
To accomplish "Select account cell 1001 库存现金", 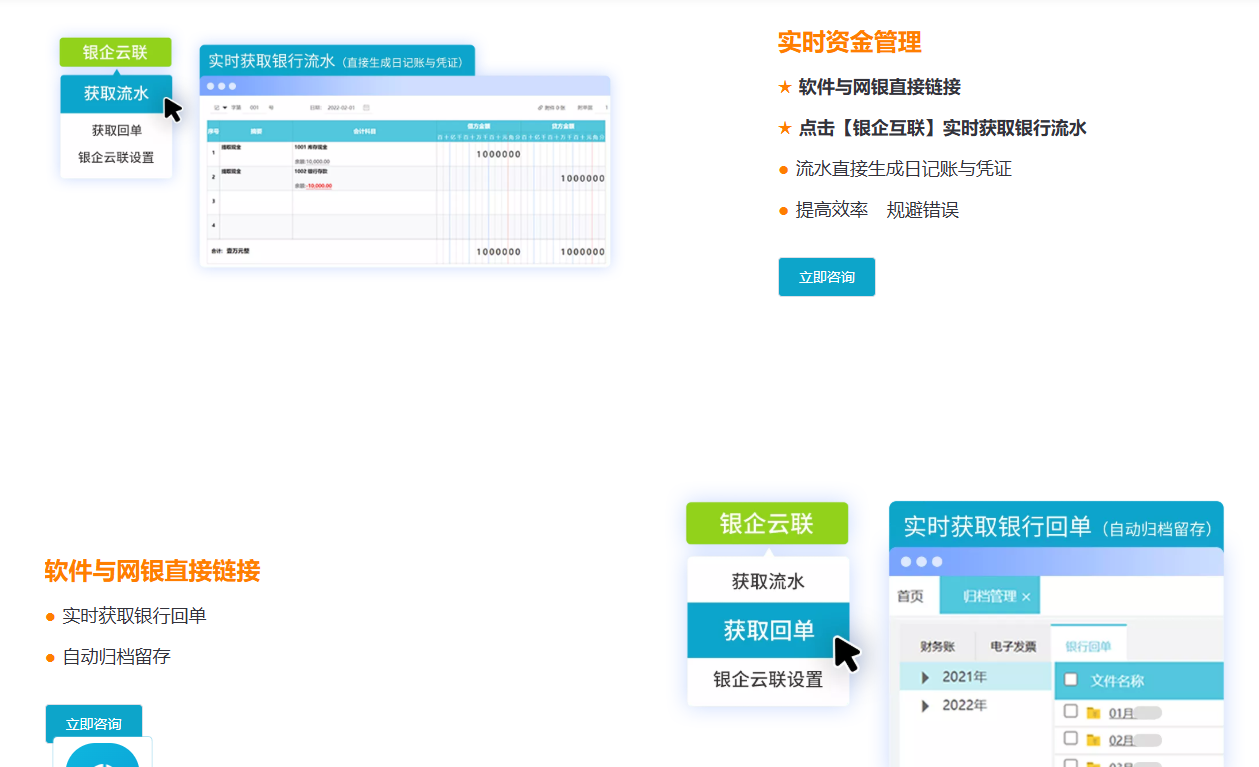I will pyautogui.click(x=311, y=147).
